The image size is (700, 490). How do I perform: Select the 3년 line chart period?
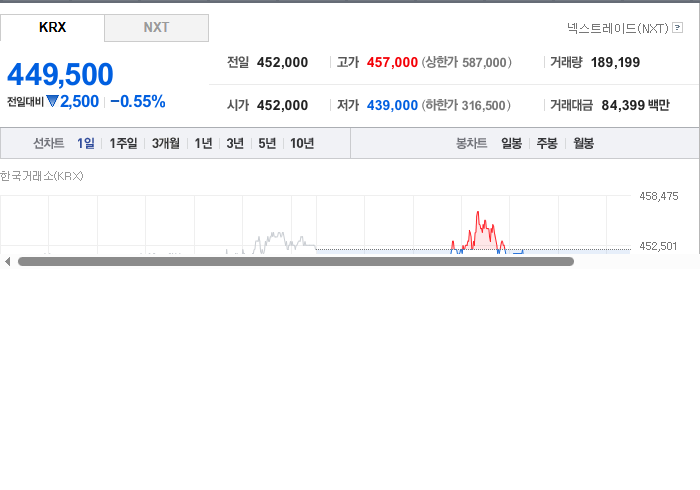[x=235, y=143]
